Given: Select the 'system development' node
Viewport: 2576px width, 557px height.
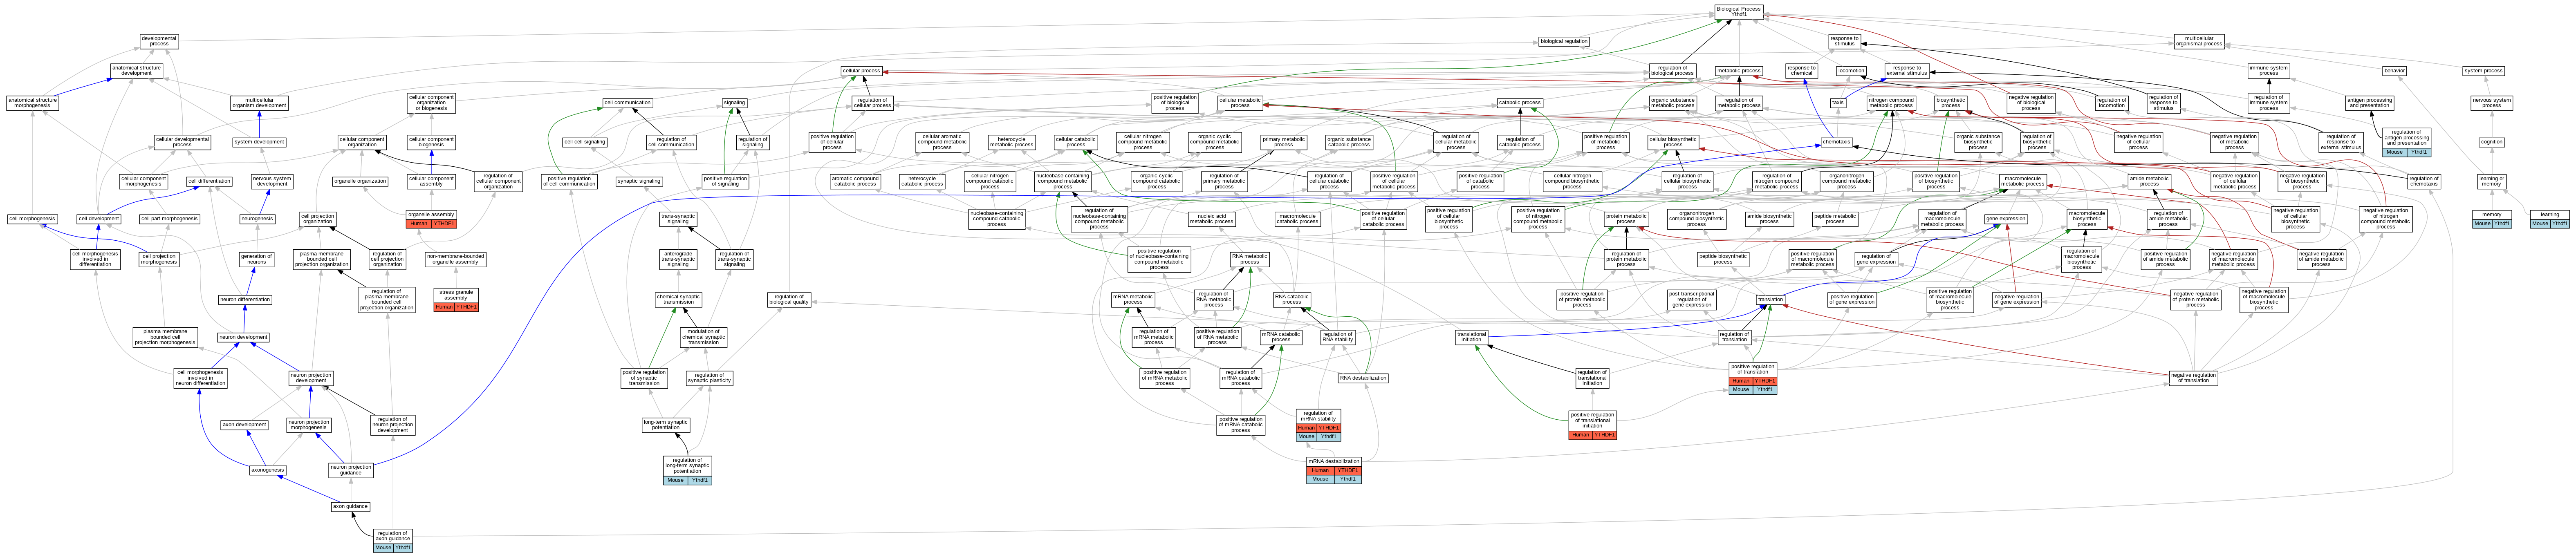Looking at the screenshot, I should pyautogui.click(x=259, y=142).
